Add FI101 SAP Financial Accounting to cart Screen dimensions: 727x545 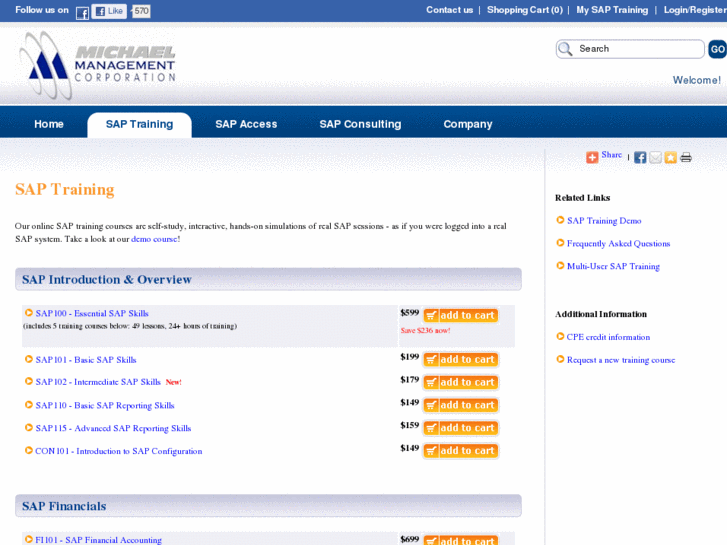(461, 540)
